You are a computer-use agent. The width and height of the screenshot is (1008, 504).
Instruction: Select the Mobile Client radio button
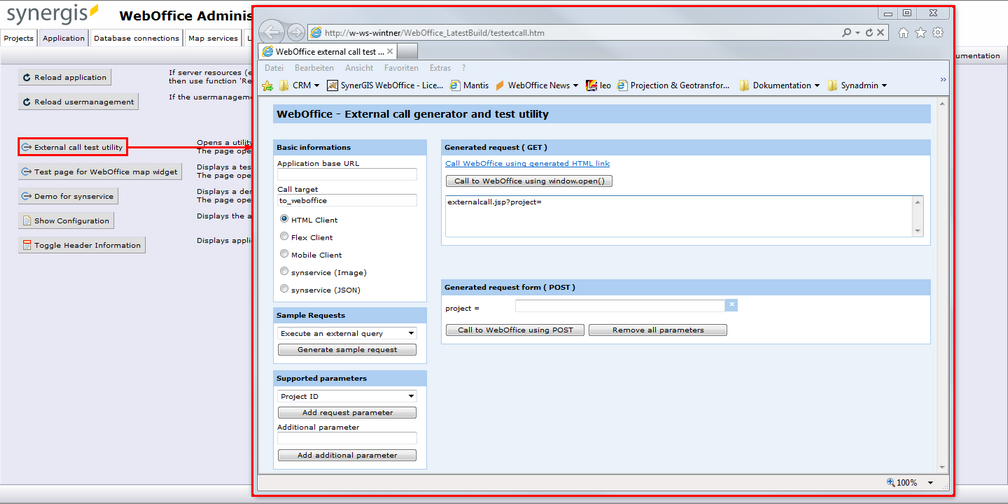point(284,254)
